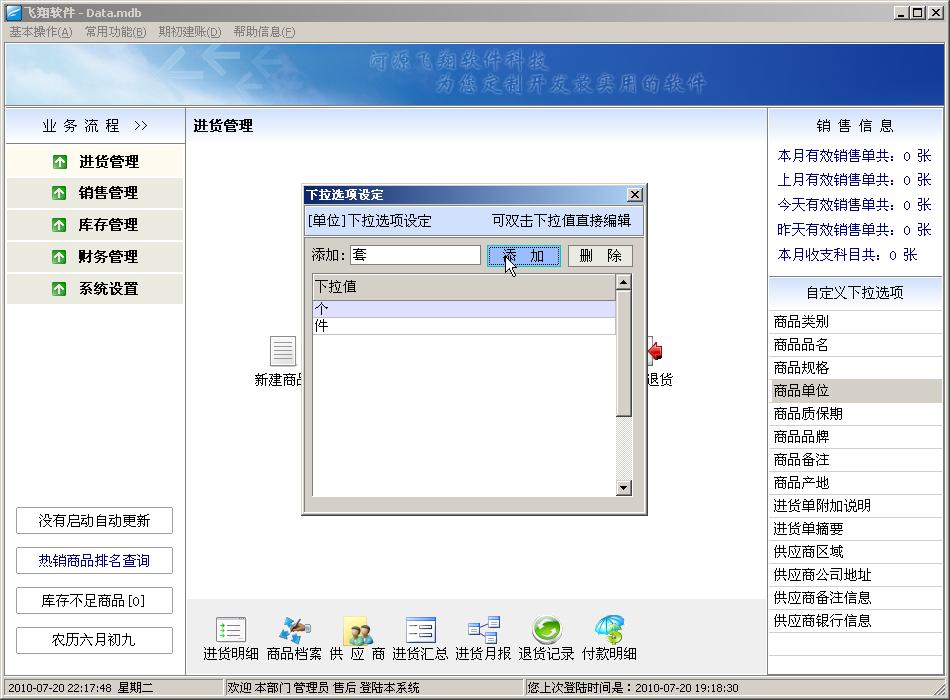
Task: Click scroll down arrow in dropdown value list
Action: [x=624, y=488]
